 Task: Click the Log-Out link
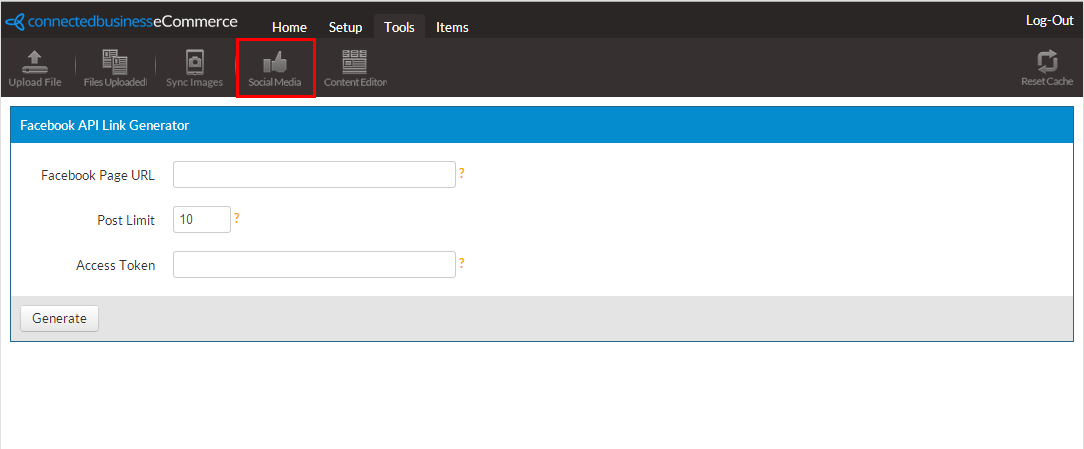point(1049,21)
